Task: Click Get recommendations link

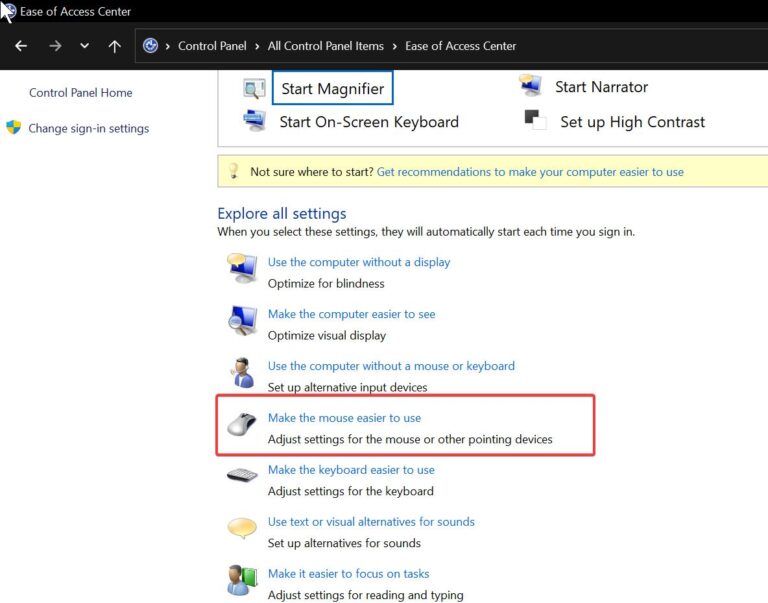Action: click(x=530, y=172)
